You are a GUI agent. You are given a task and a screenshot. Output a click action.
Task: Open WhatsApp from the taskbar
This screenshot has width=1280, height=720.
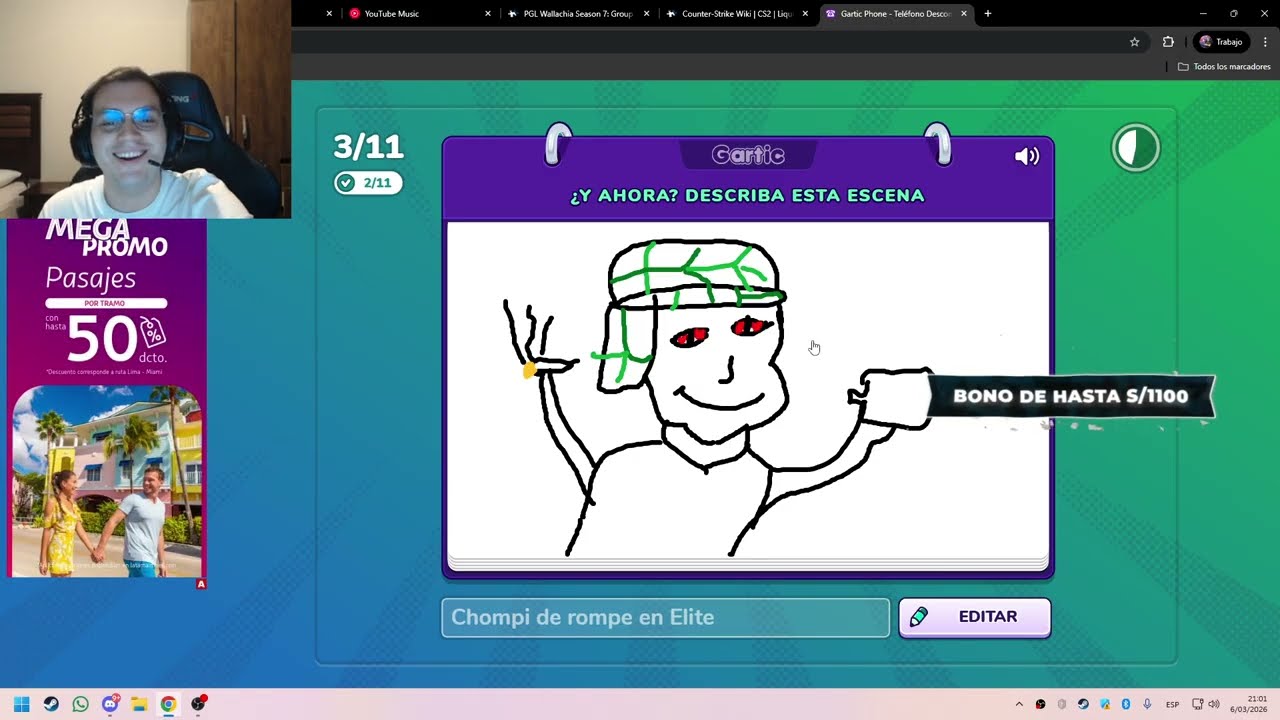80,704
